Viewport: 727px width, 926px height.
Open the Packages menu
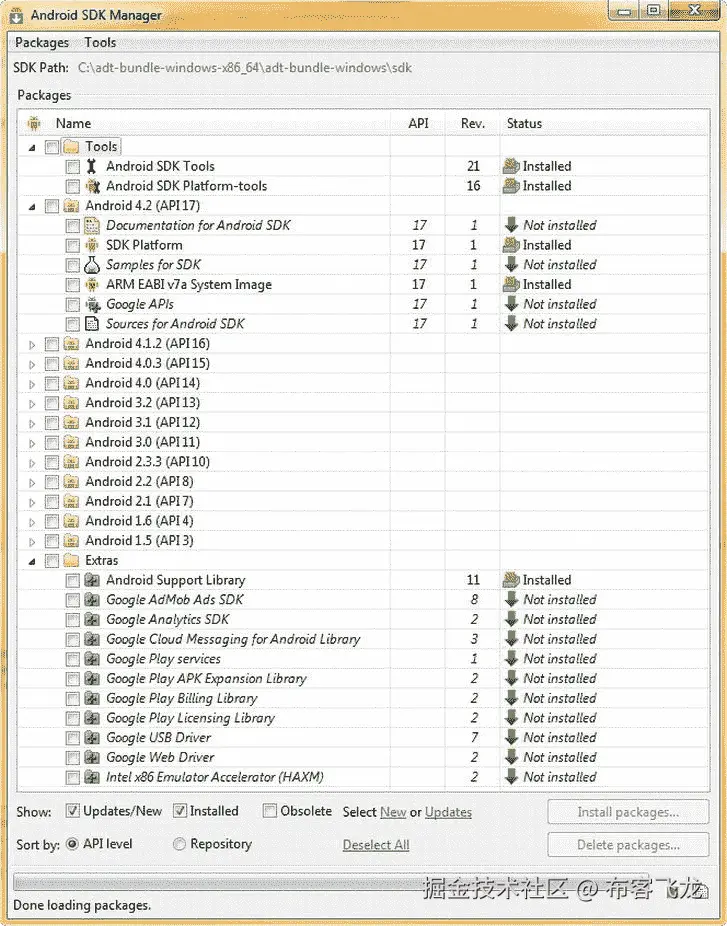pyautogui.click(x=42, y=43)
